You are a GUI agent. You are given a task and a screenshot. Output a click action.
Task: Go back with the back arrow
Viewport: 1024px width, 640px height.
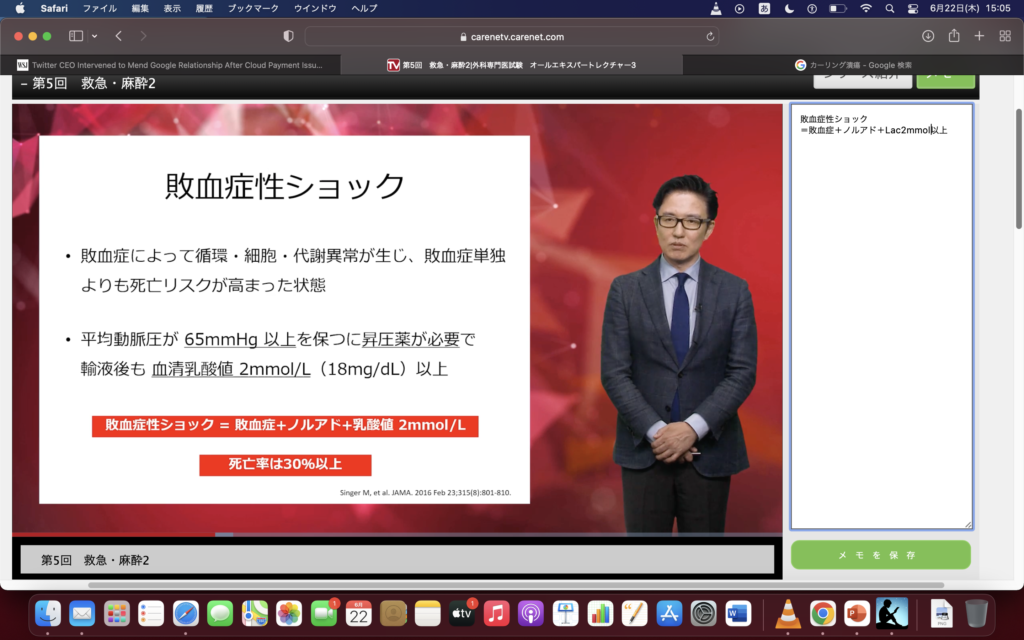tap(119, 36)
